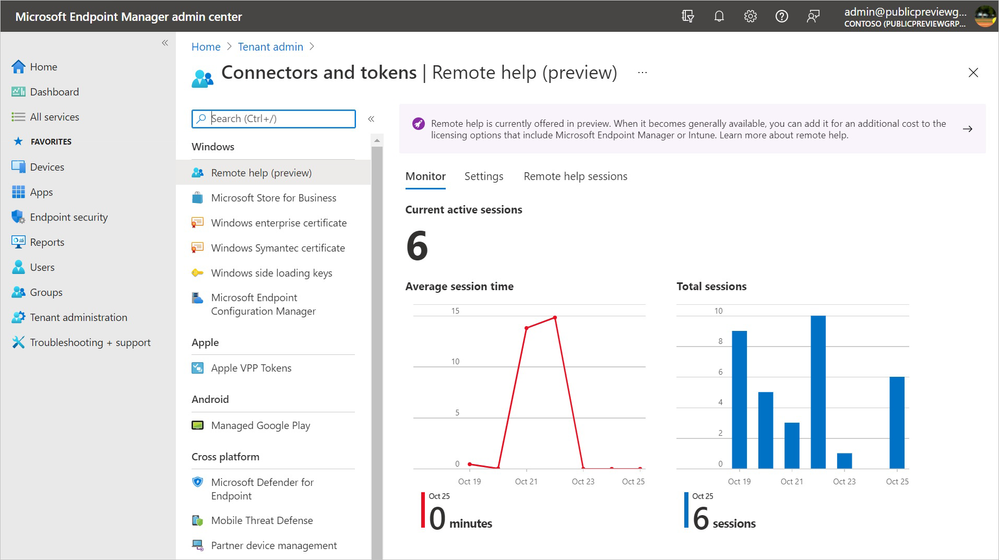Open the notifications bell icon

pos(719,17)
